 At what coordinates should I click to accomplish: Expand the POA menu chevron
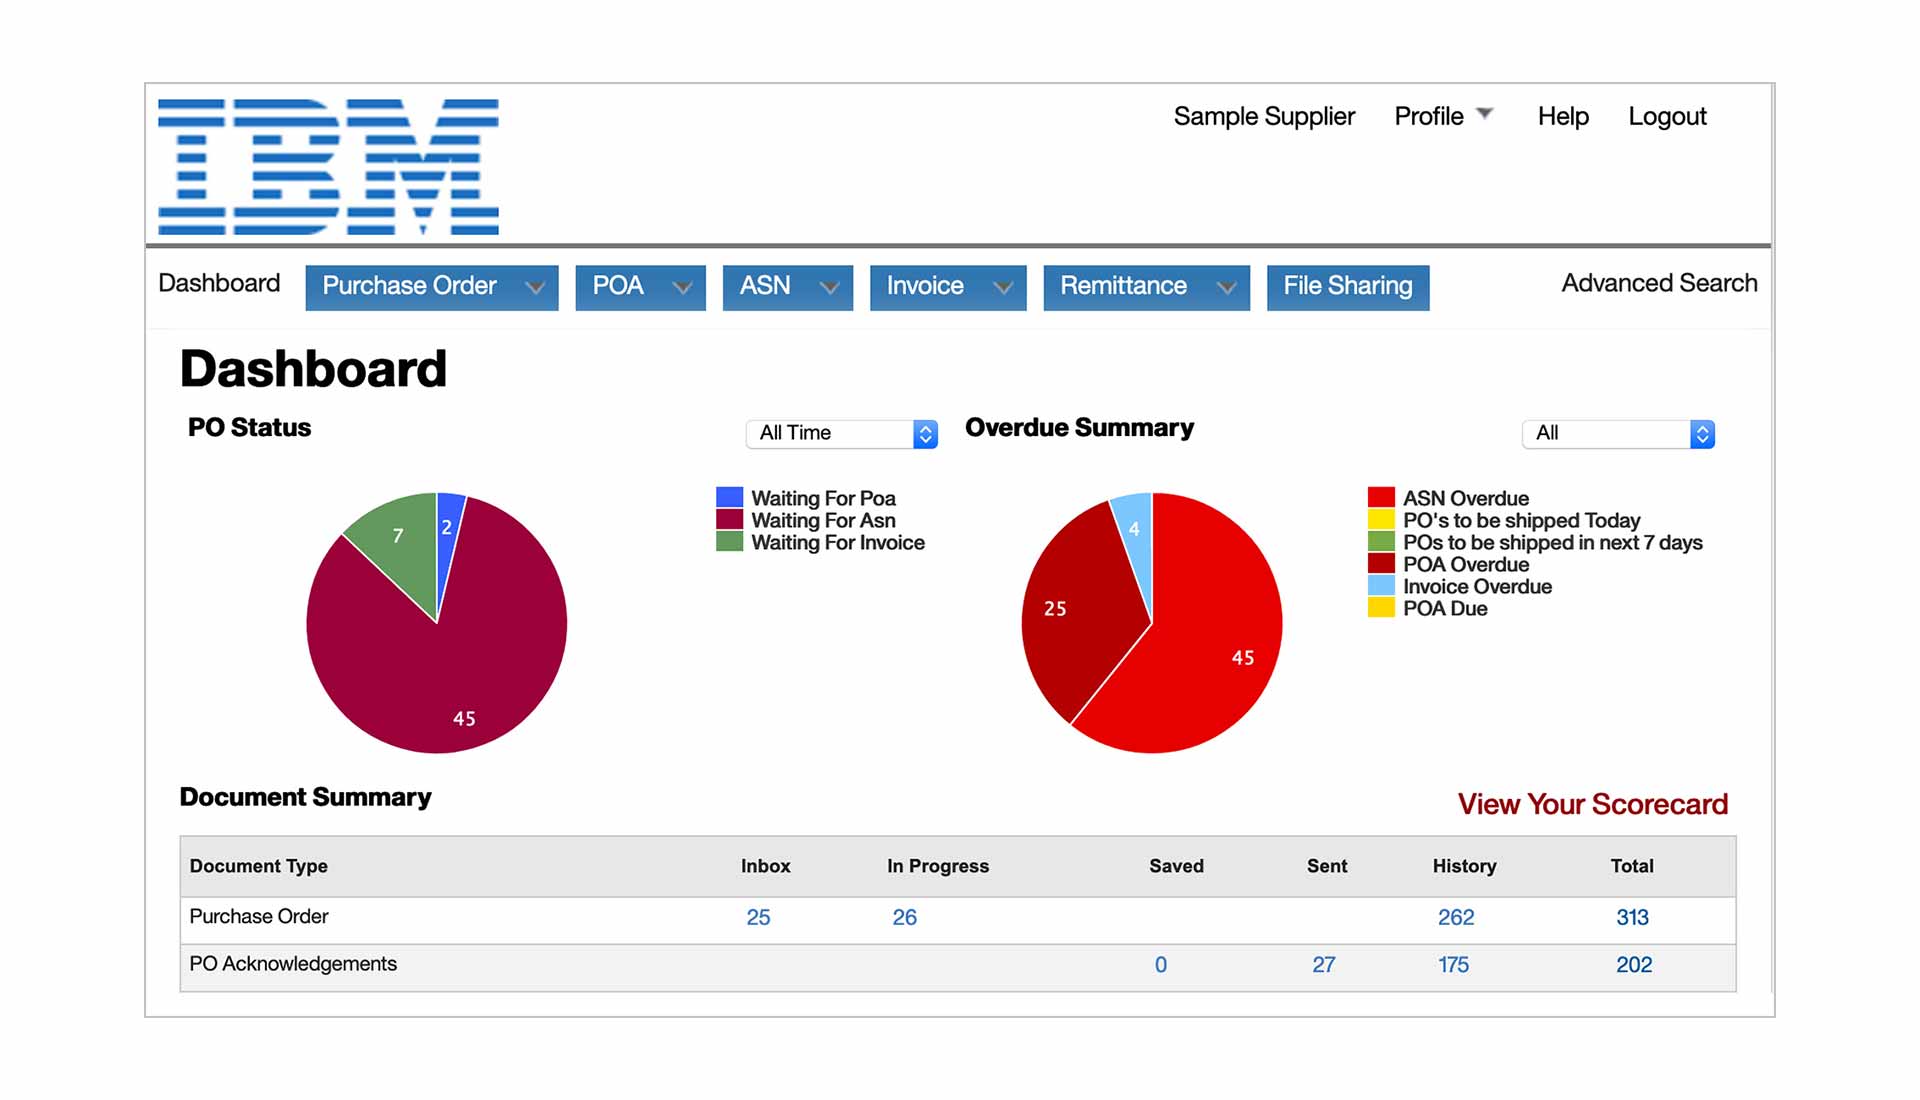click(683, 287)
